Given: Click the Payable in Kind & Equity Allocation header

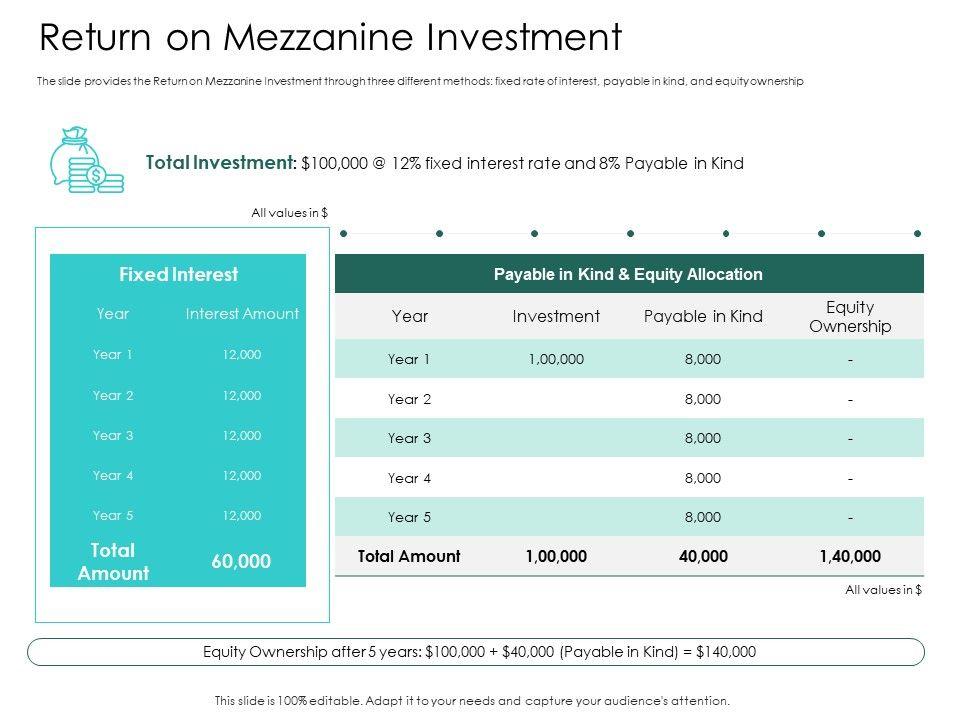Looking at the screenshot, I should (629, 274).
